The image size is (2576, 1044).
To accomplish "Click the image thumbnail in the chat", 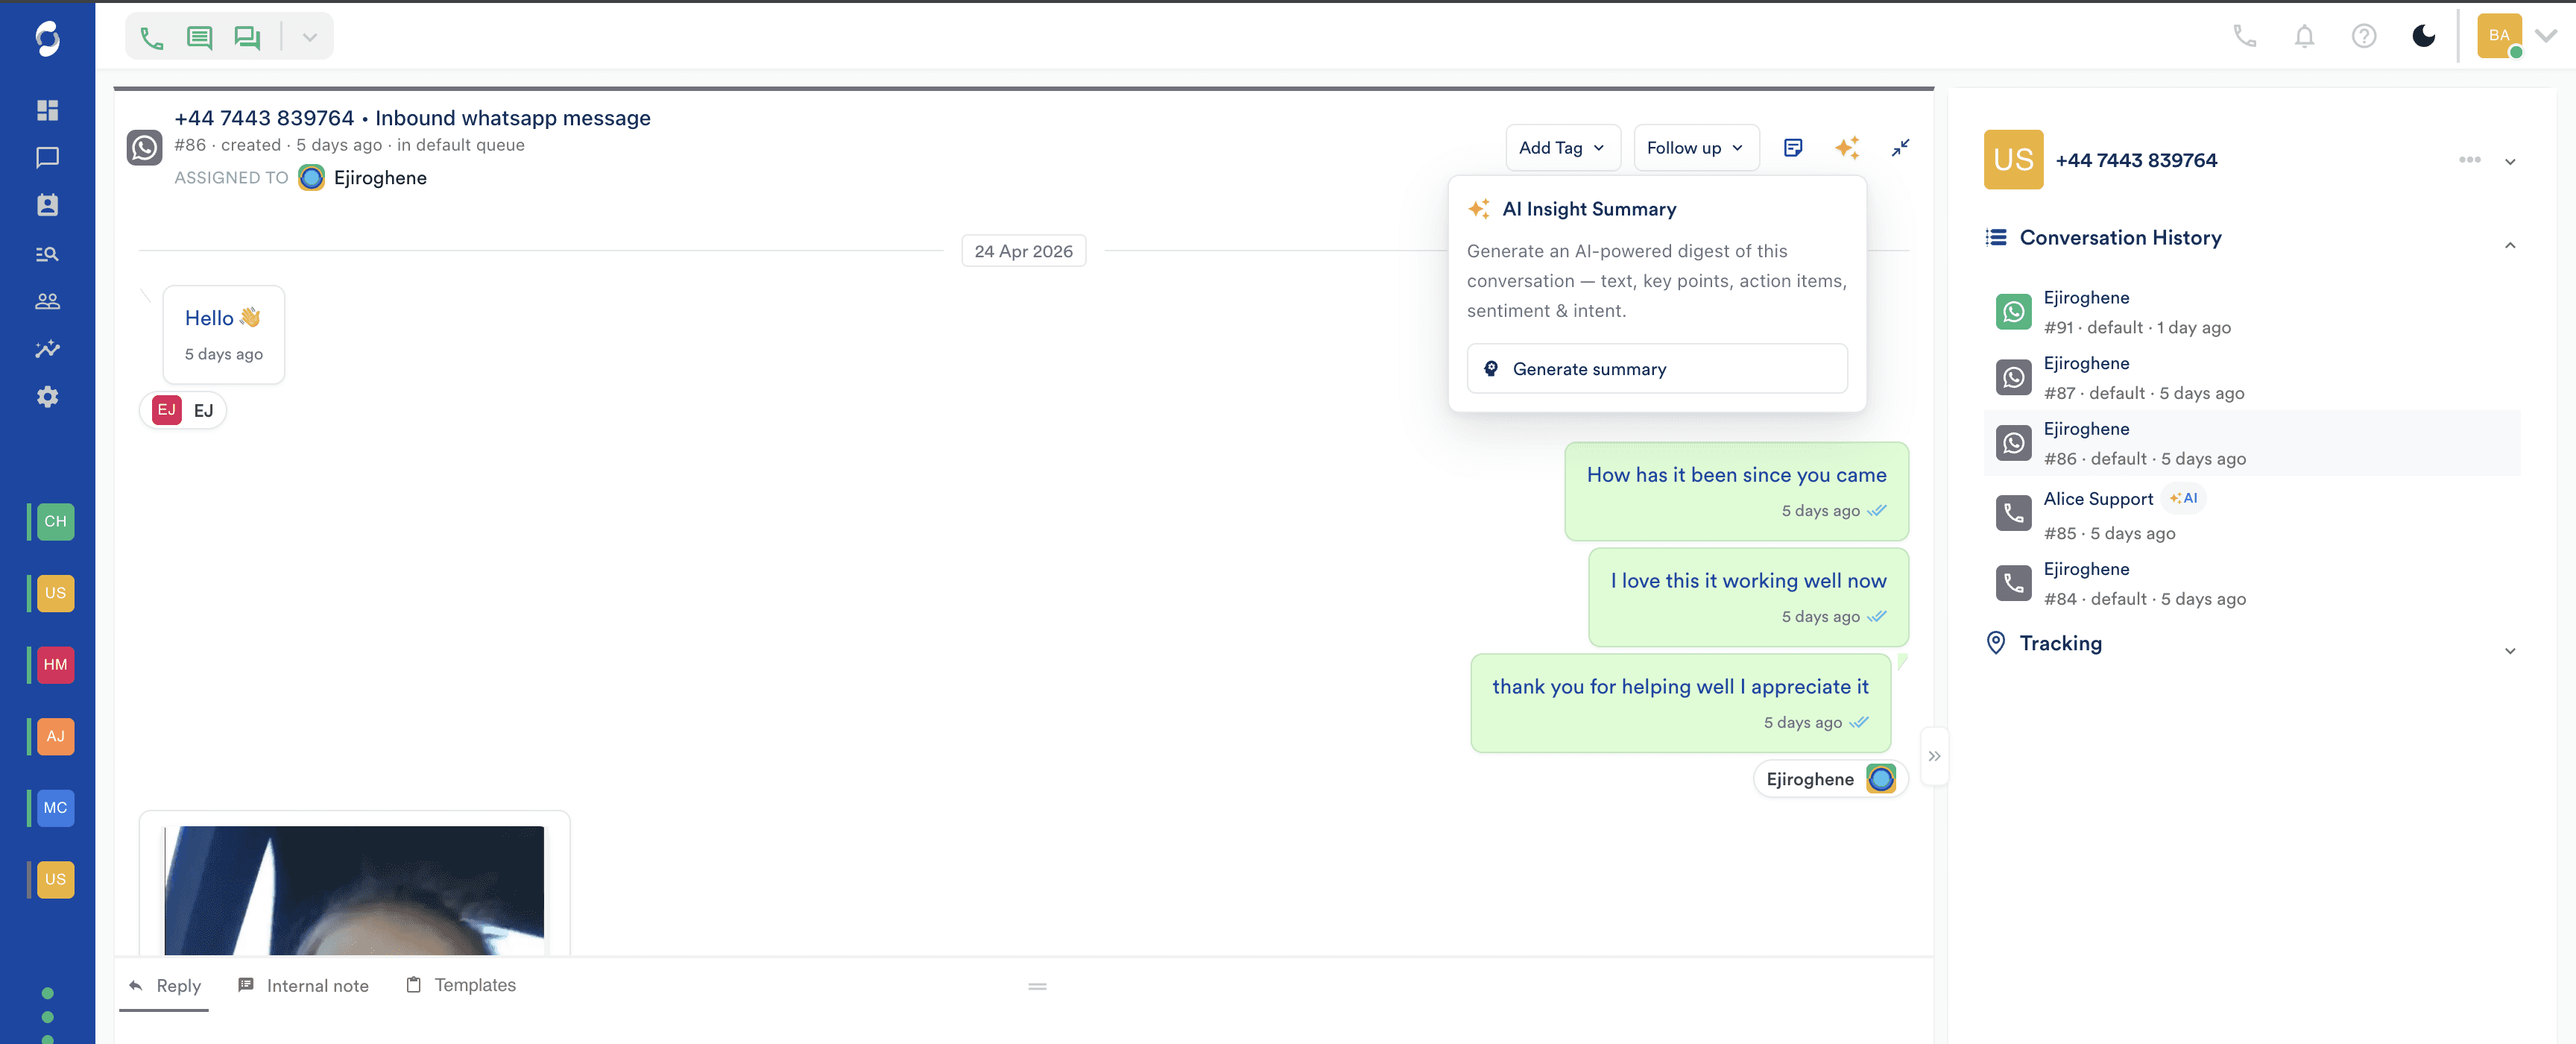I will (354, 889).
